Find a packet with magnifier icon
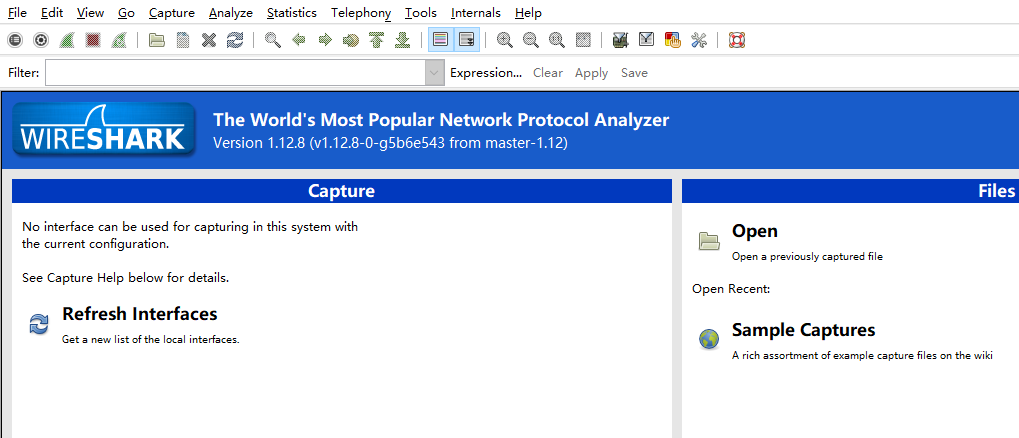The height and width of the screenshot is (438, 1019). point(273,40)
